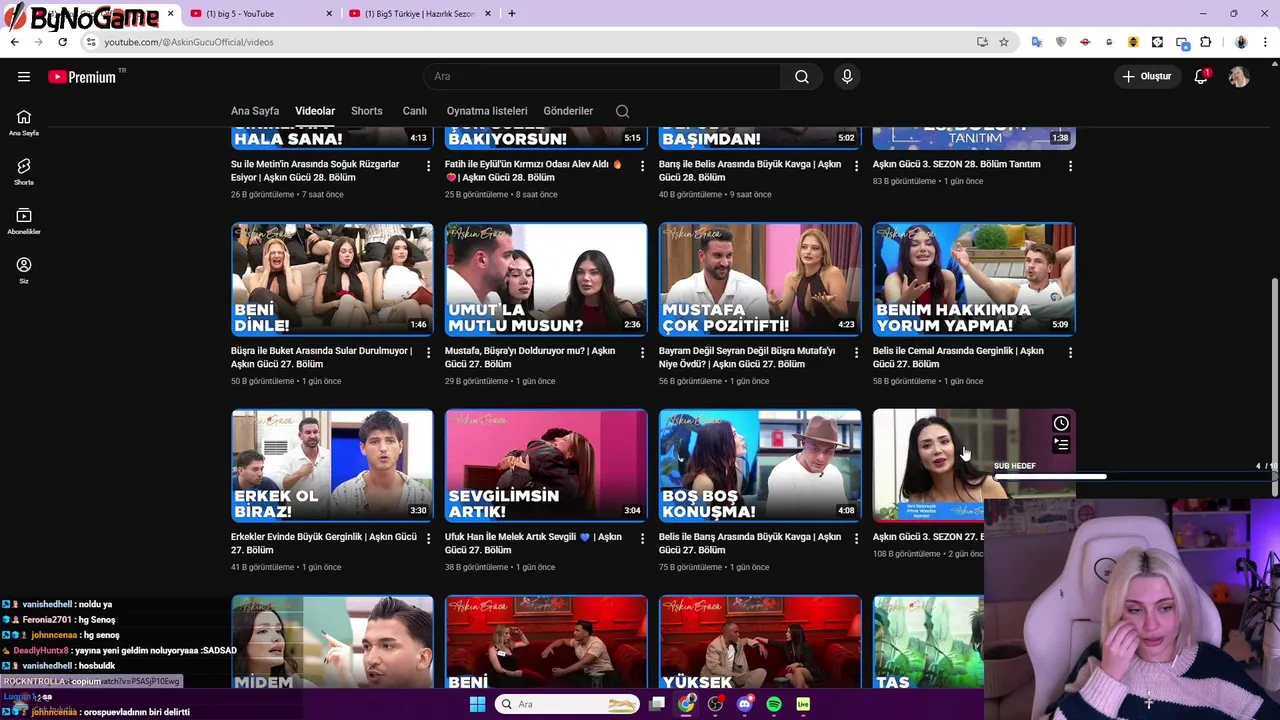Start voice search with the microphone
The image size is (1280, 720).
tap(847, 77)
